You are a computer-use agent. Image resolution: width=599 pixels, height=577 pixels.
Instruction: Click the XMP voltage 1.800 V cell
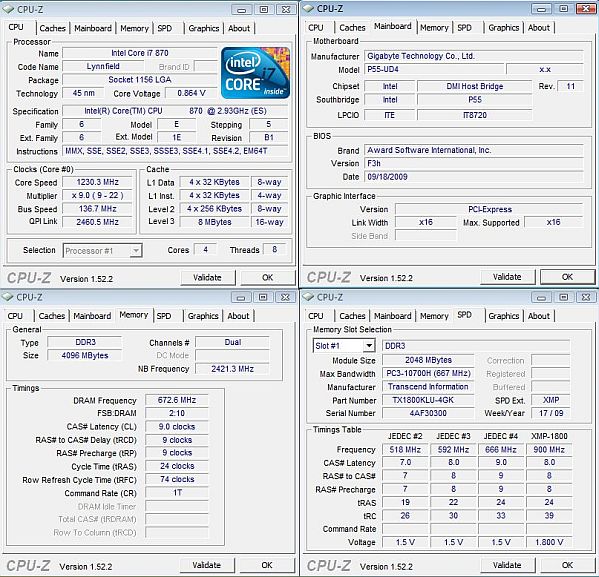(x=549, y=542)
